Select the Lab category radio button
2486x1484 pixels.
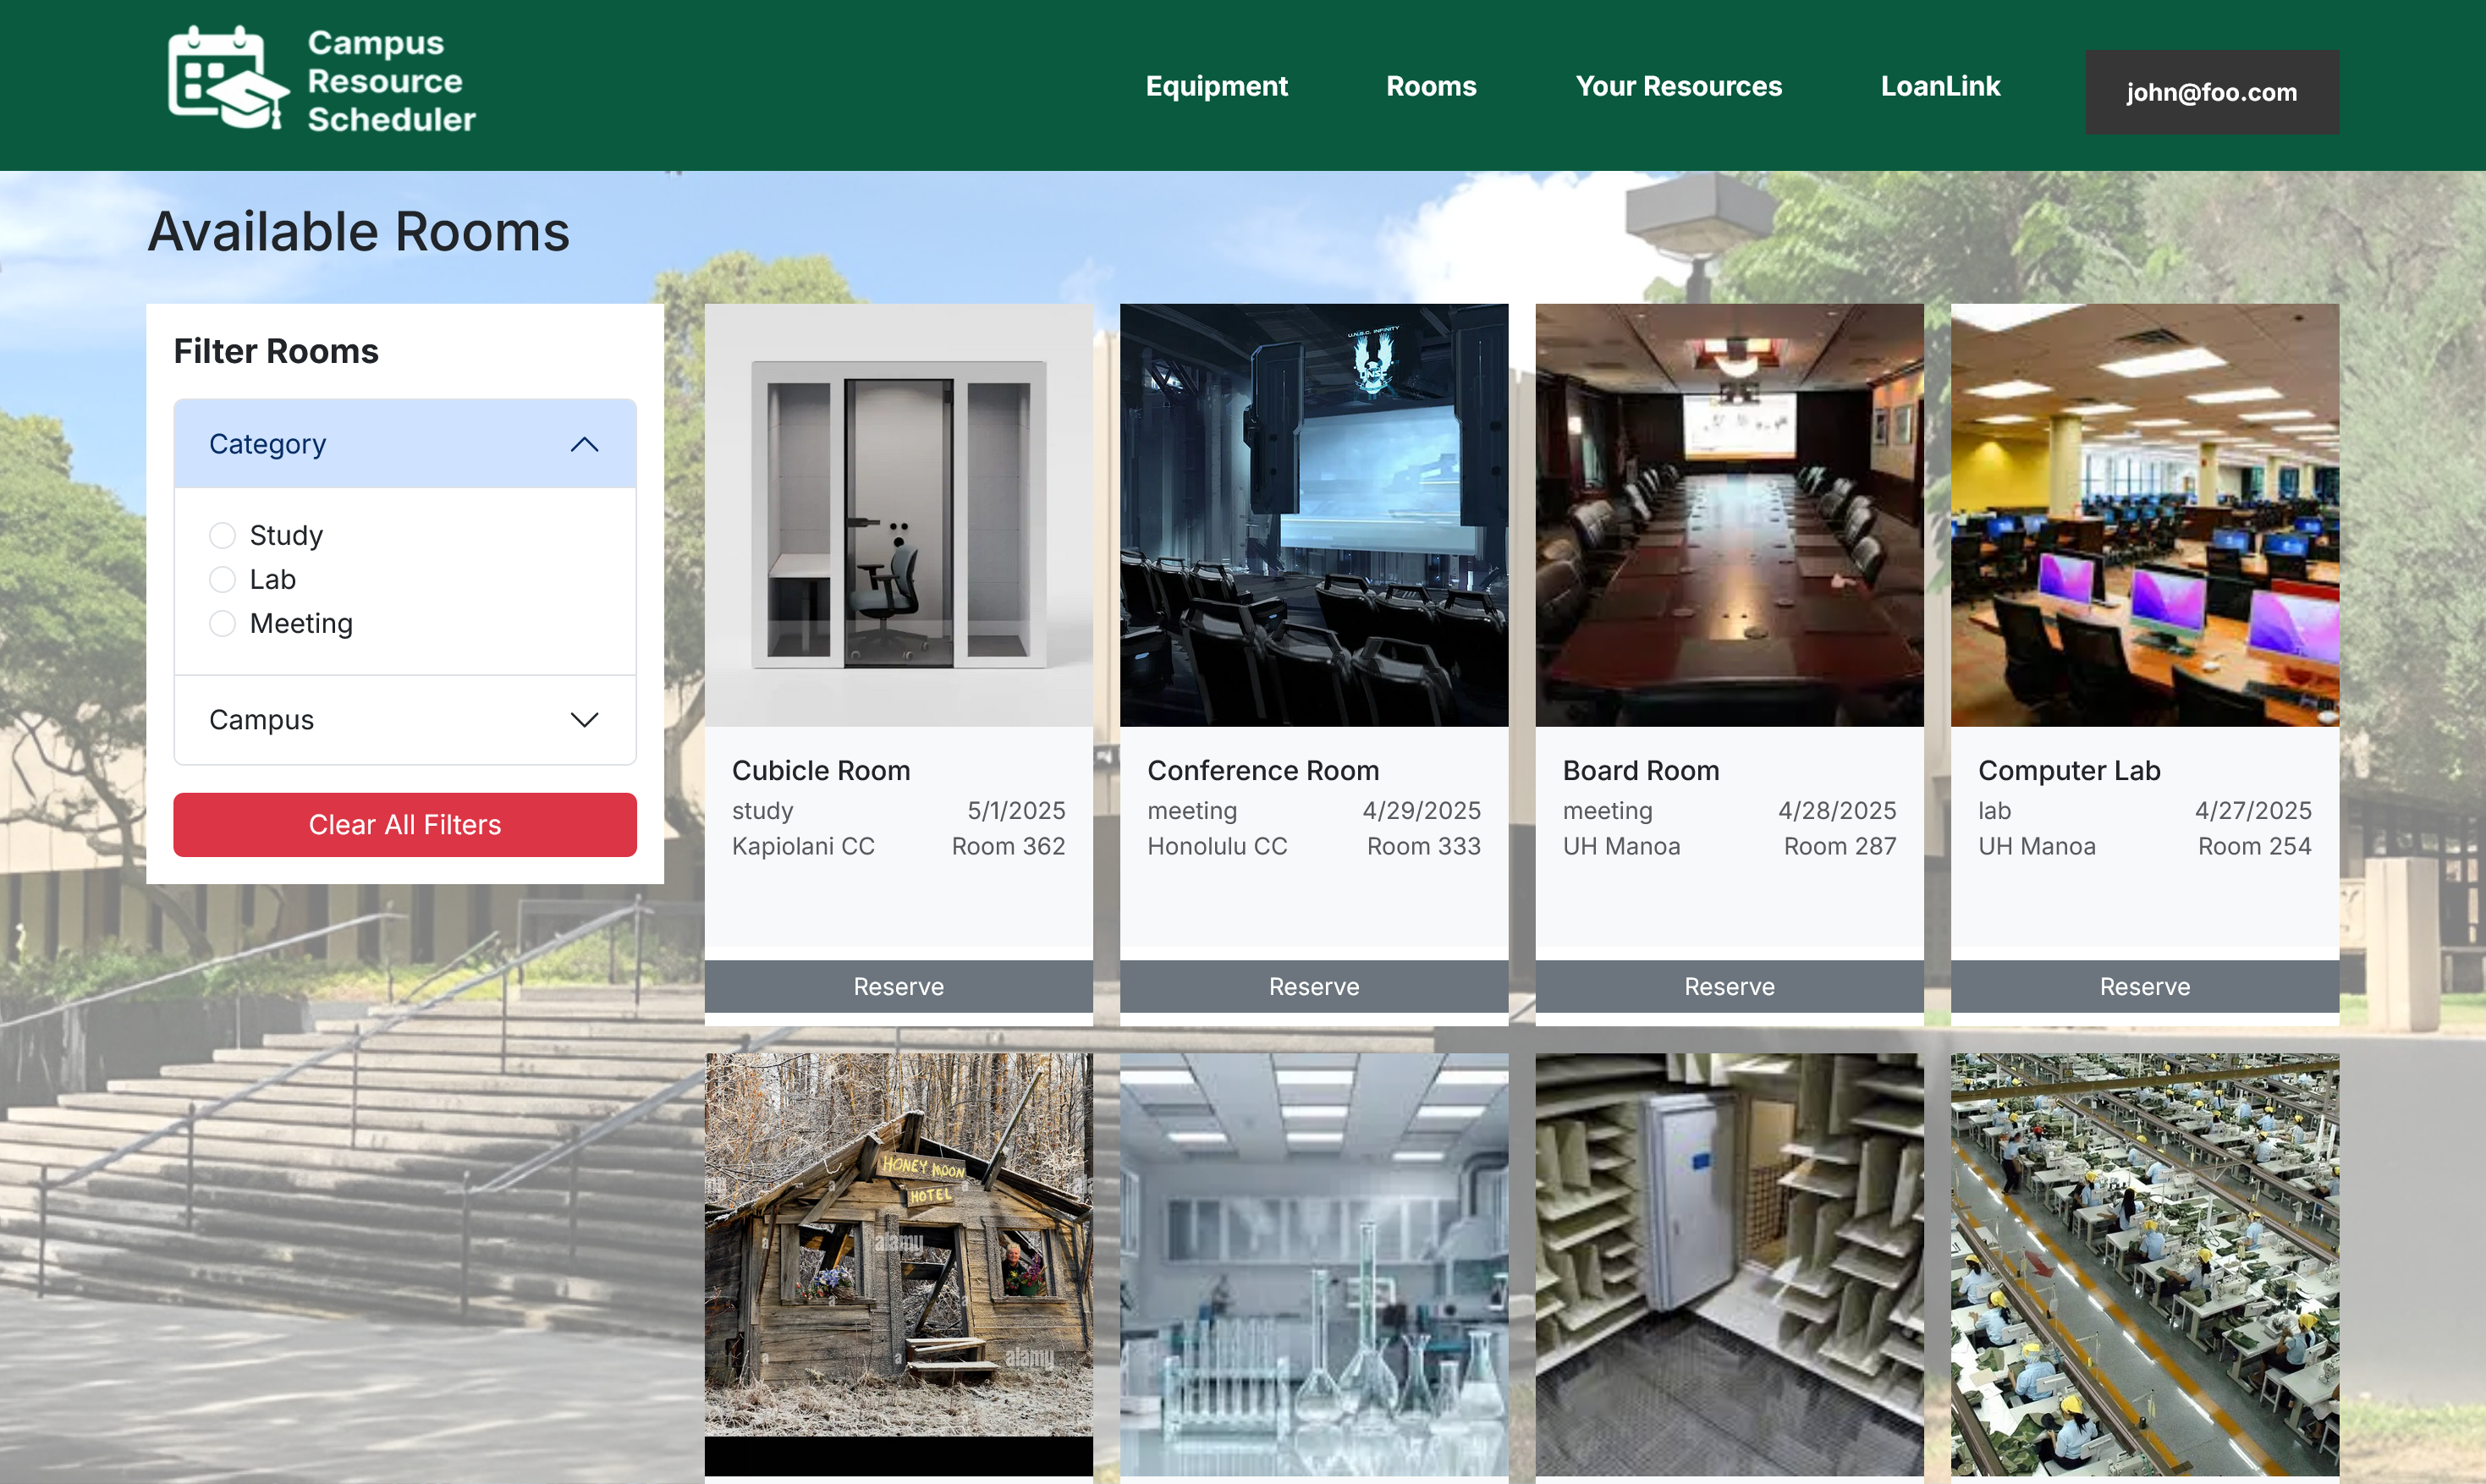222,580
